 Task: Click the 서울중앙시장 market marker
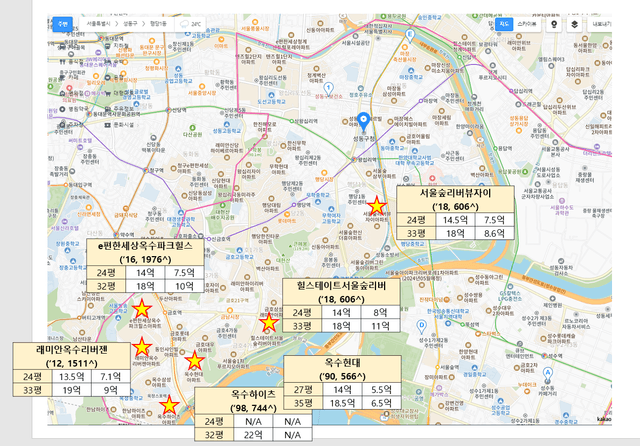point(202,87)
